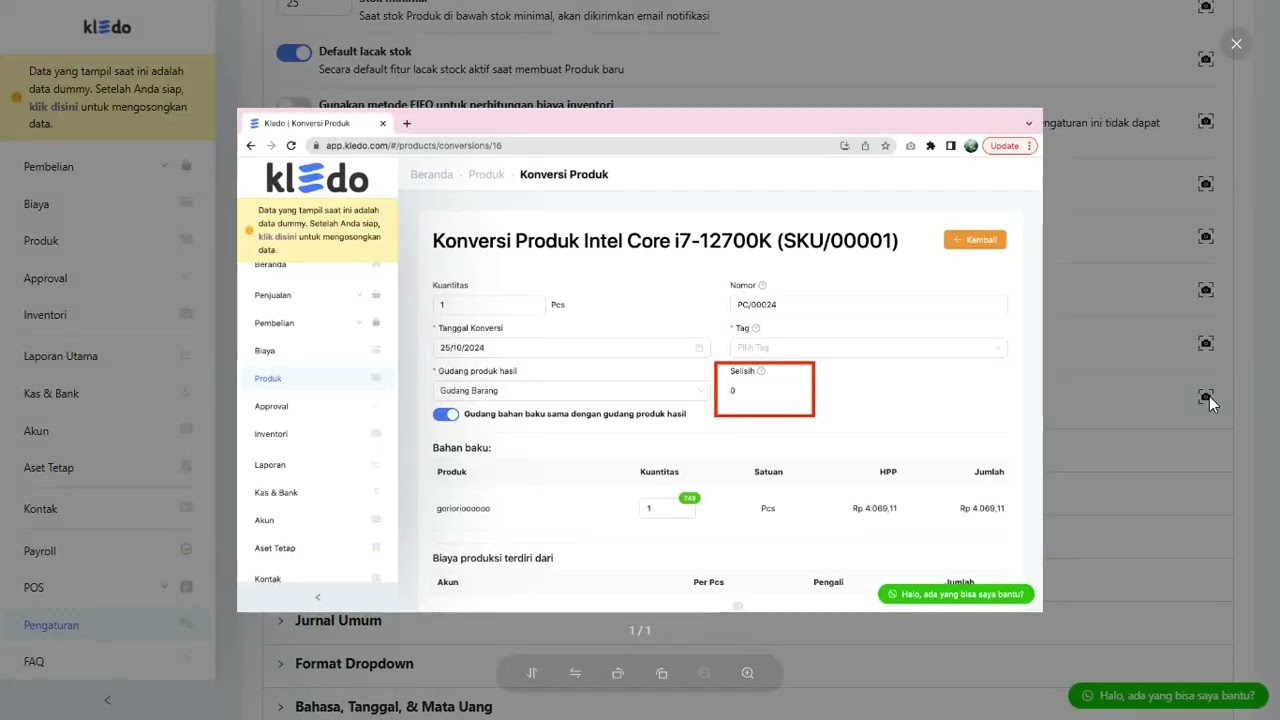1280x720 pixels.
Task: Toggle the Default lacak stok switch
Action: pyautogui.click(x=294, y=53)
